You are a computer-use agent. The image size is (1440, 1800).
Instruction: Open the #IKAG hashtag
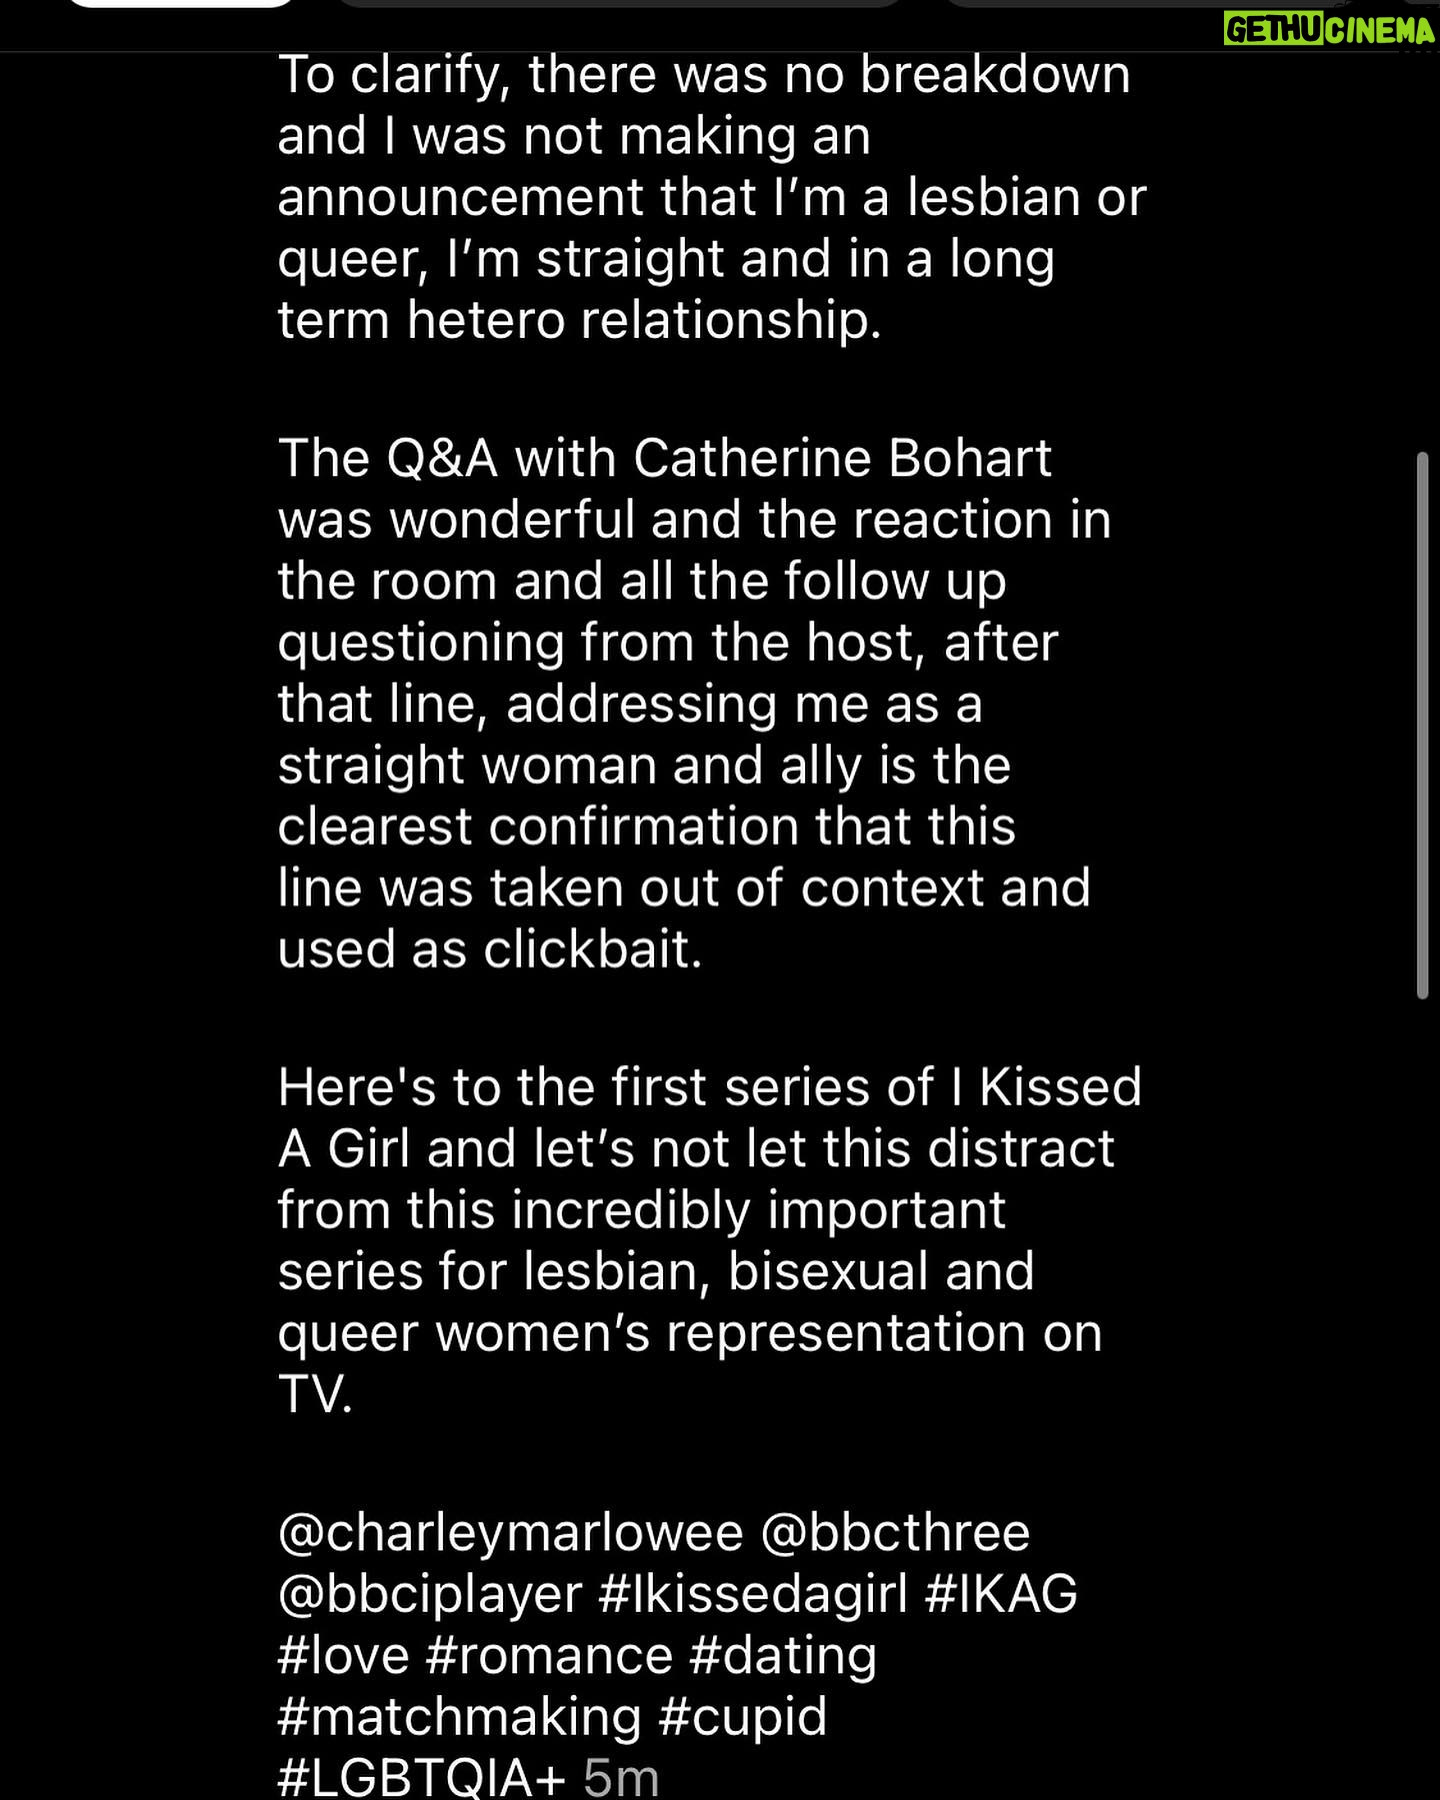1001,1594
